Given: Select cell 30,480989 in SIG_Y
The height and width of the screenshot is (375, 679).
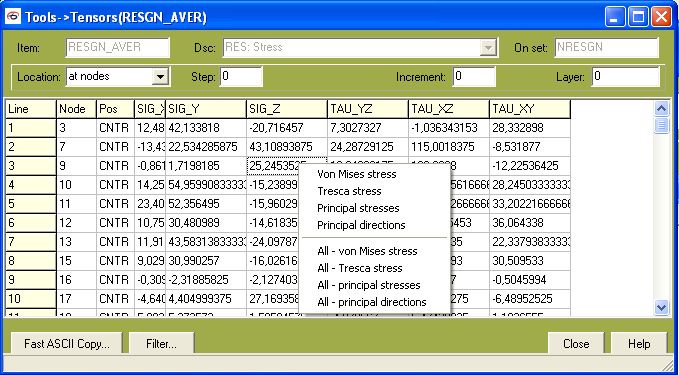Looking at the screenshot, I should click(x=206, y=223).
